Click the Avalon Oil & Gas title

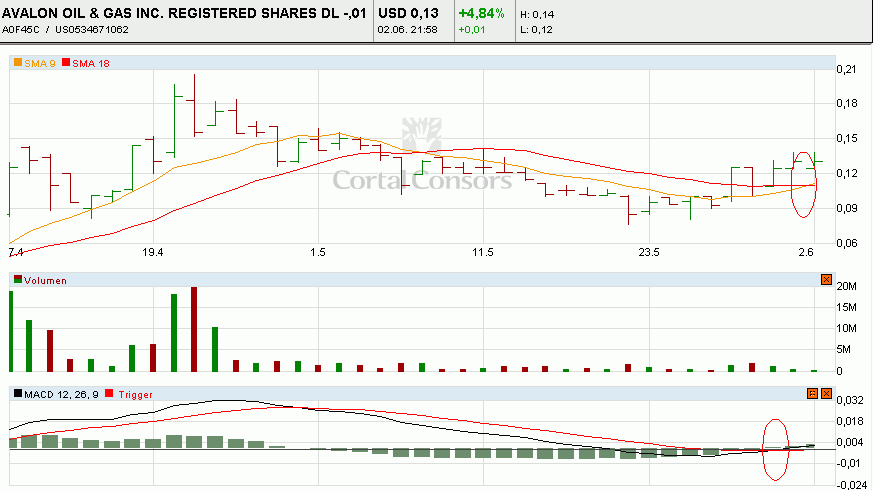[186, 14]
